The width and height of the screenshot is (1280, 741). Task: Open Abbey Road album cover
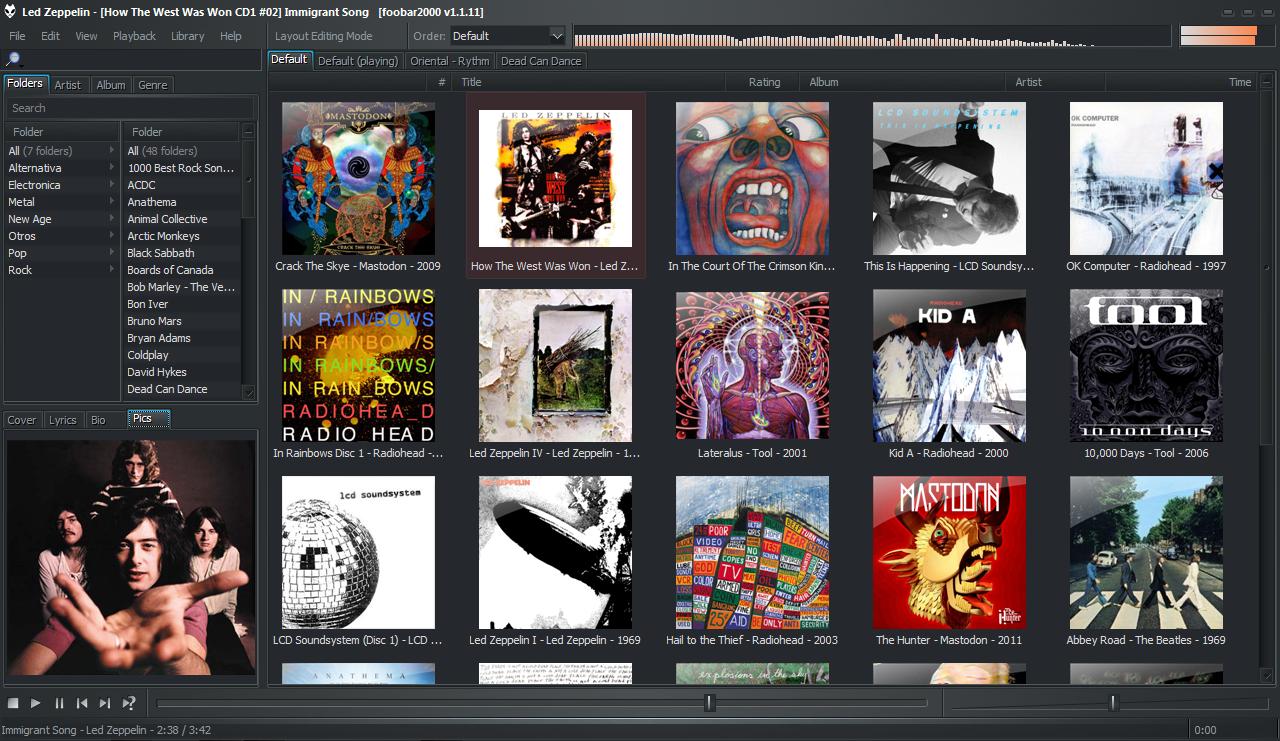coord(1146,552)
